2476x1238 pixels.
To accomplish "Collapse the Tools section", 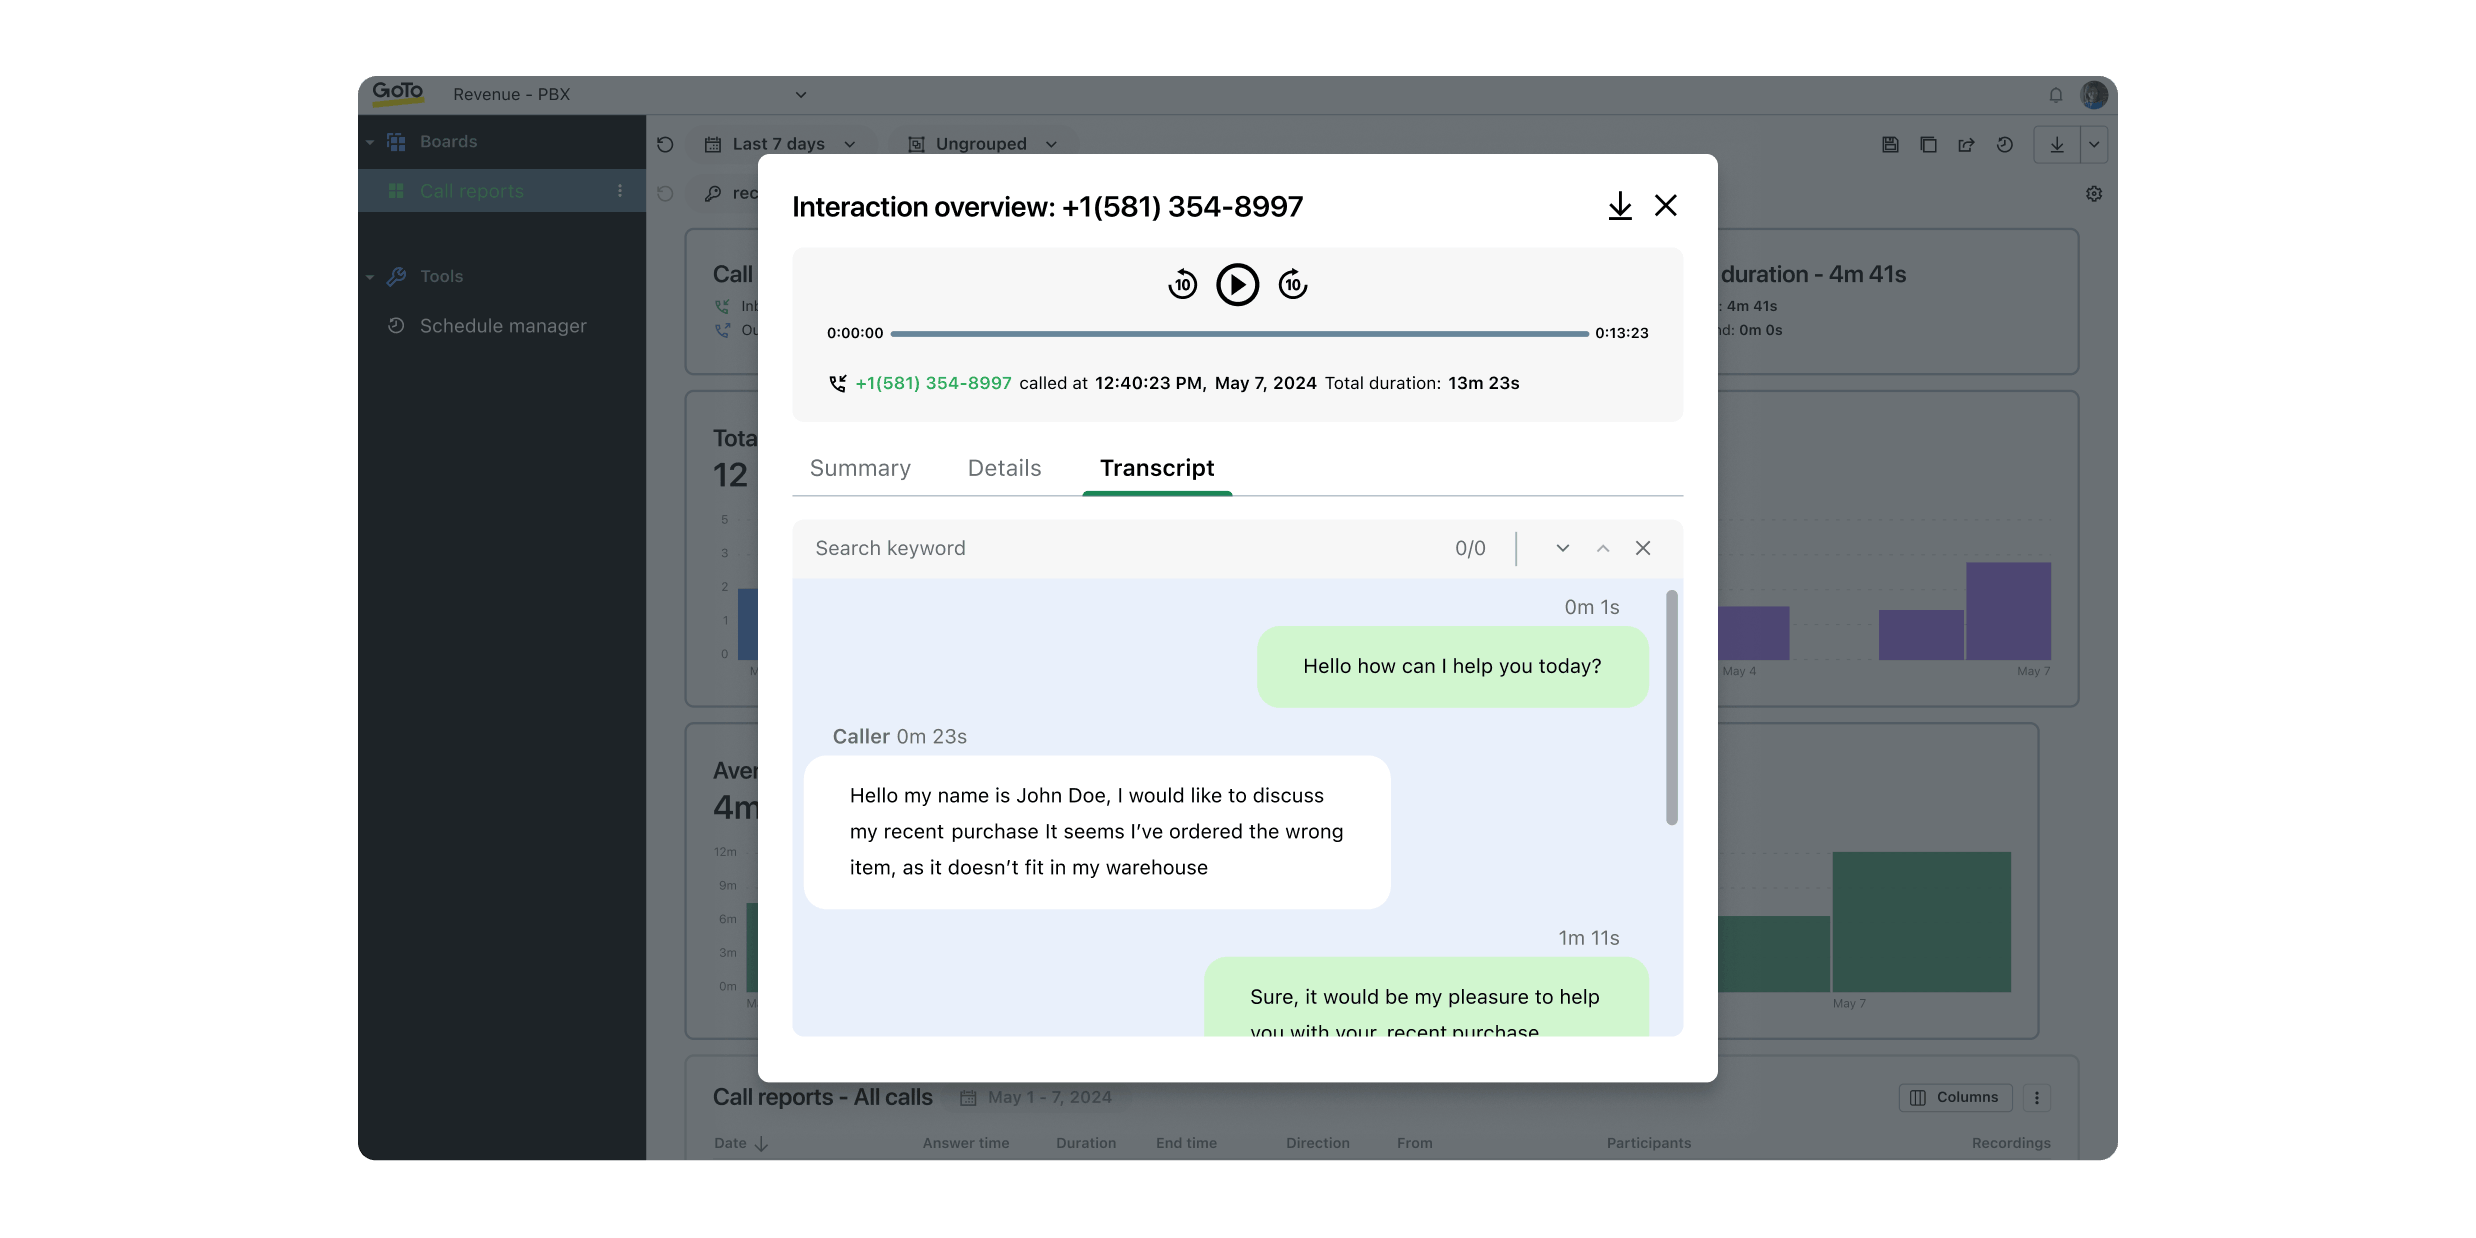I will tap(370, 277).
